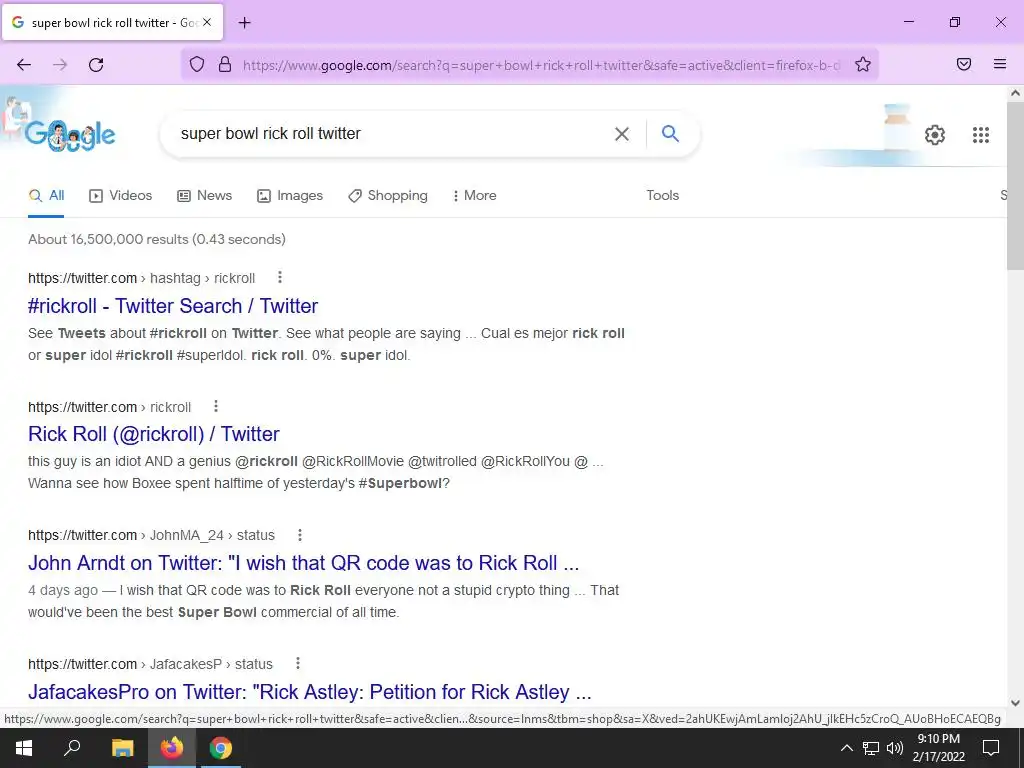Click the twitter.com › hashtag › rickroll breadcrumb

point(141,278)
